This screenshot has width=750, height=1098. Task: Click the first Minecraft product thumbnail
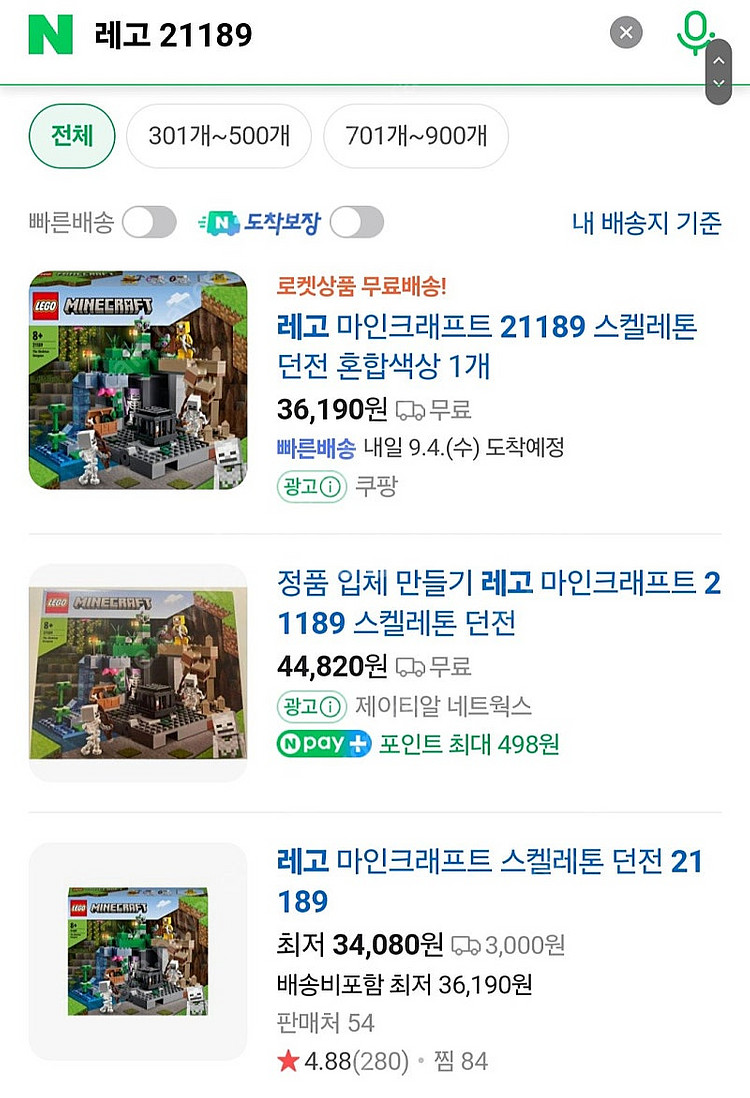pyautogui.click(x=138, y=380)
